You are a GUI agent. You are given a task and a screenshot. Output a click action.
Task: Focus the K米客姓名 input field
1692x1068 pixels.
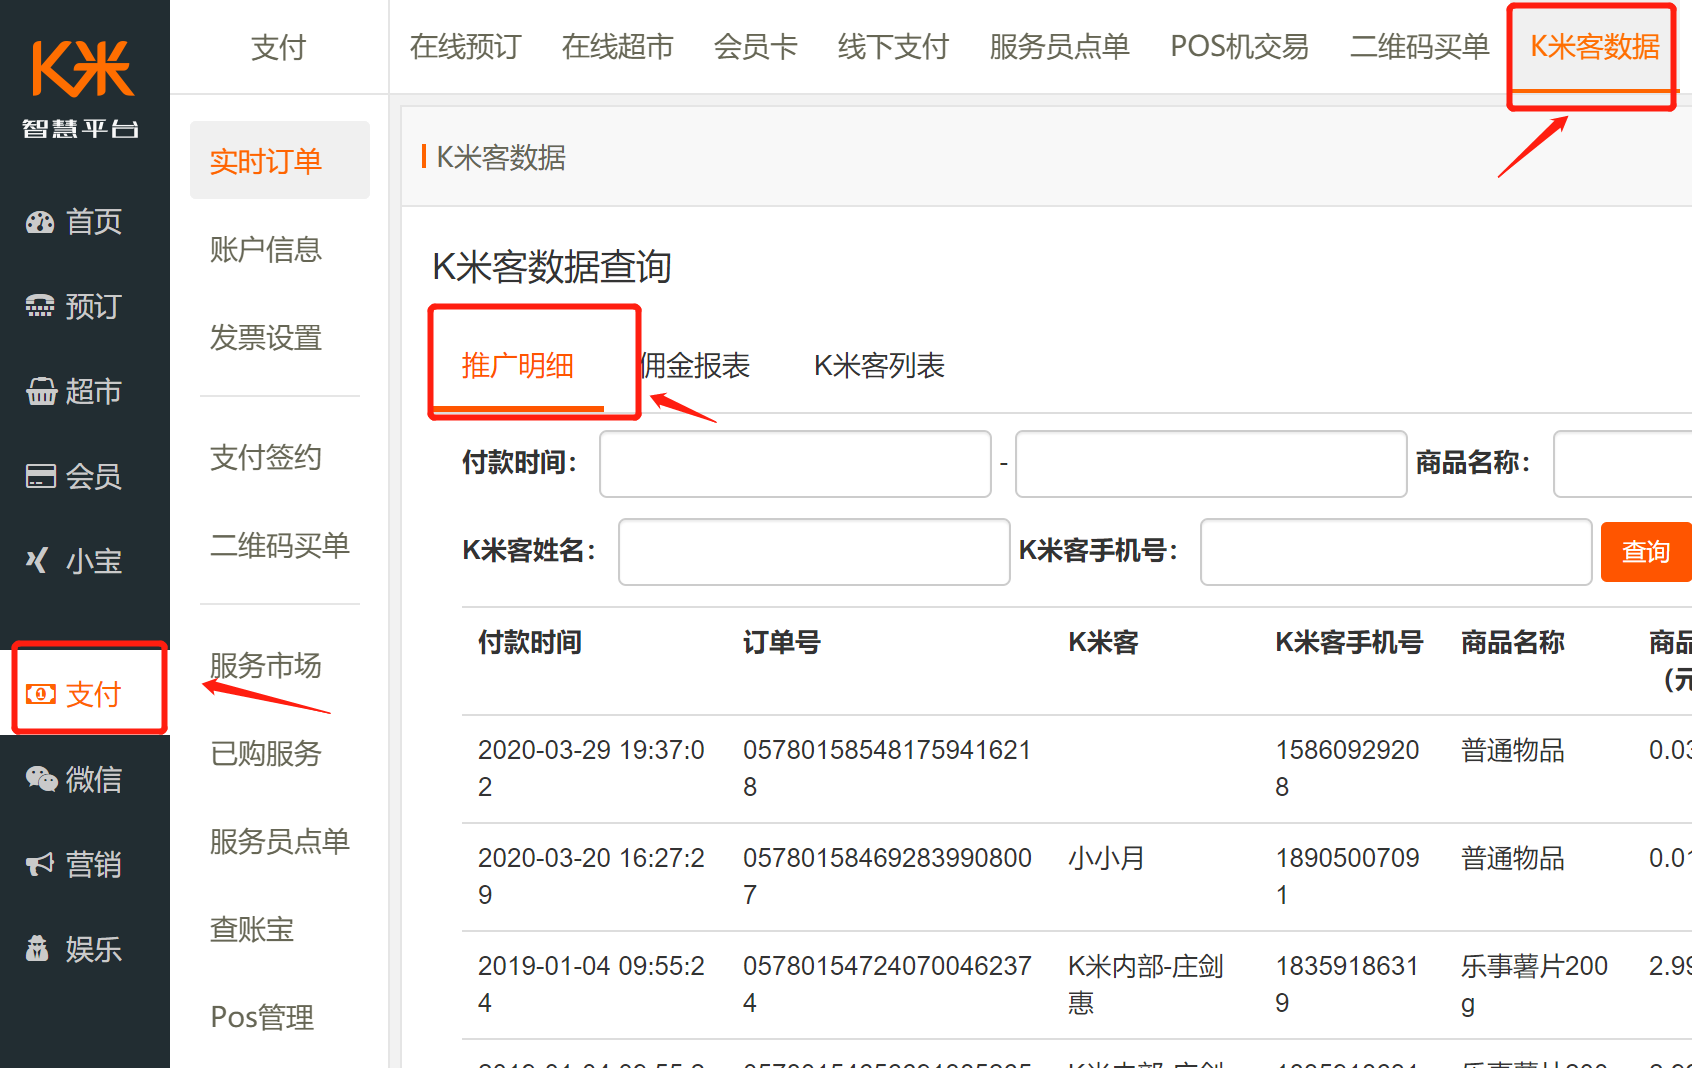(814, 552)
